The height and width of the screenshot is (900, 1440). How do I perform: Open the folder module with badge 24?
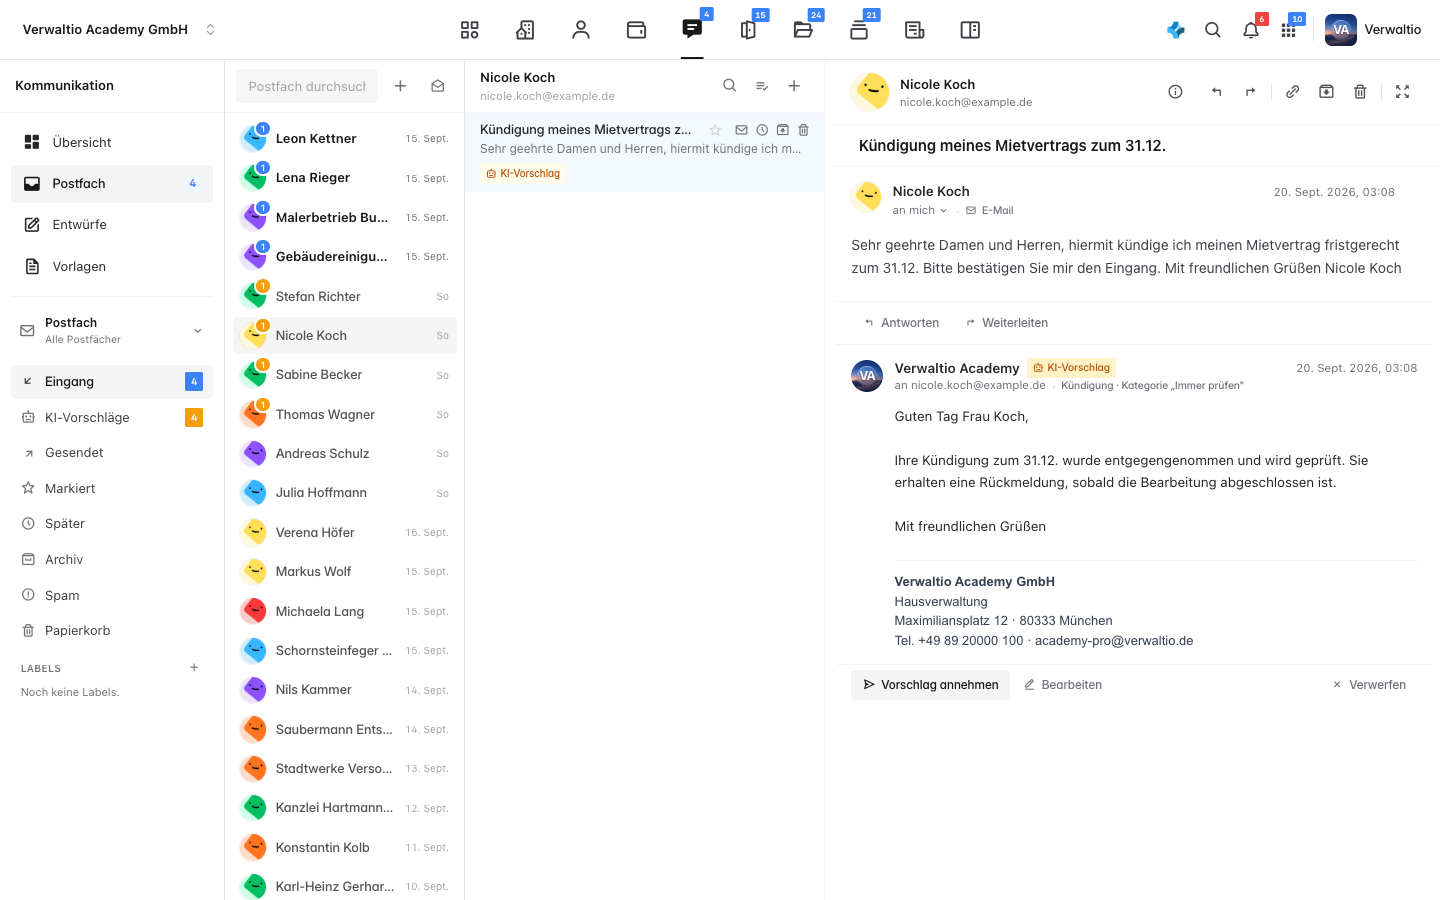[x=803, y=30]
